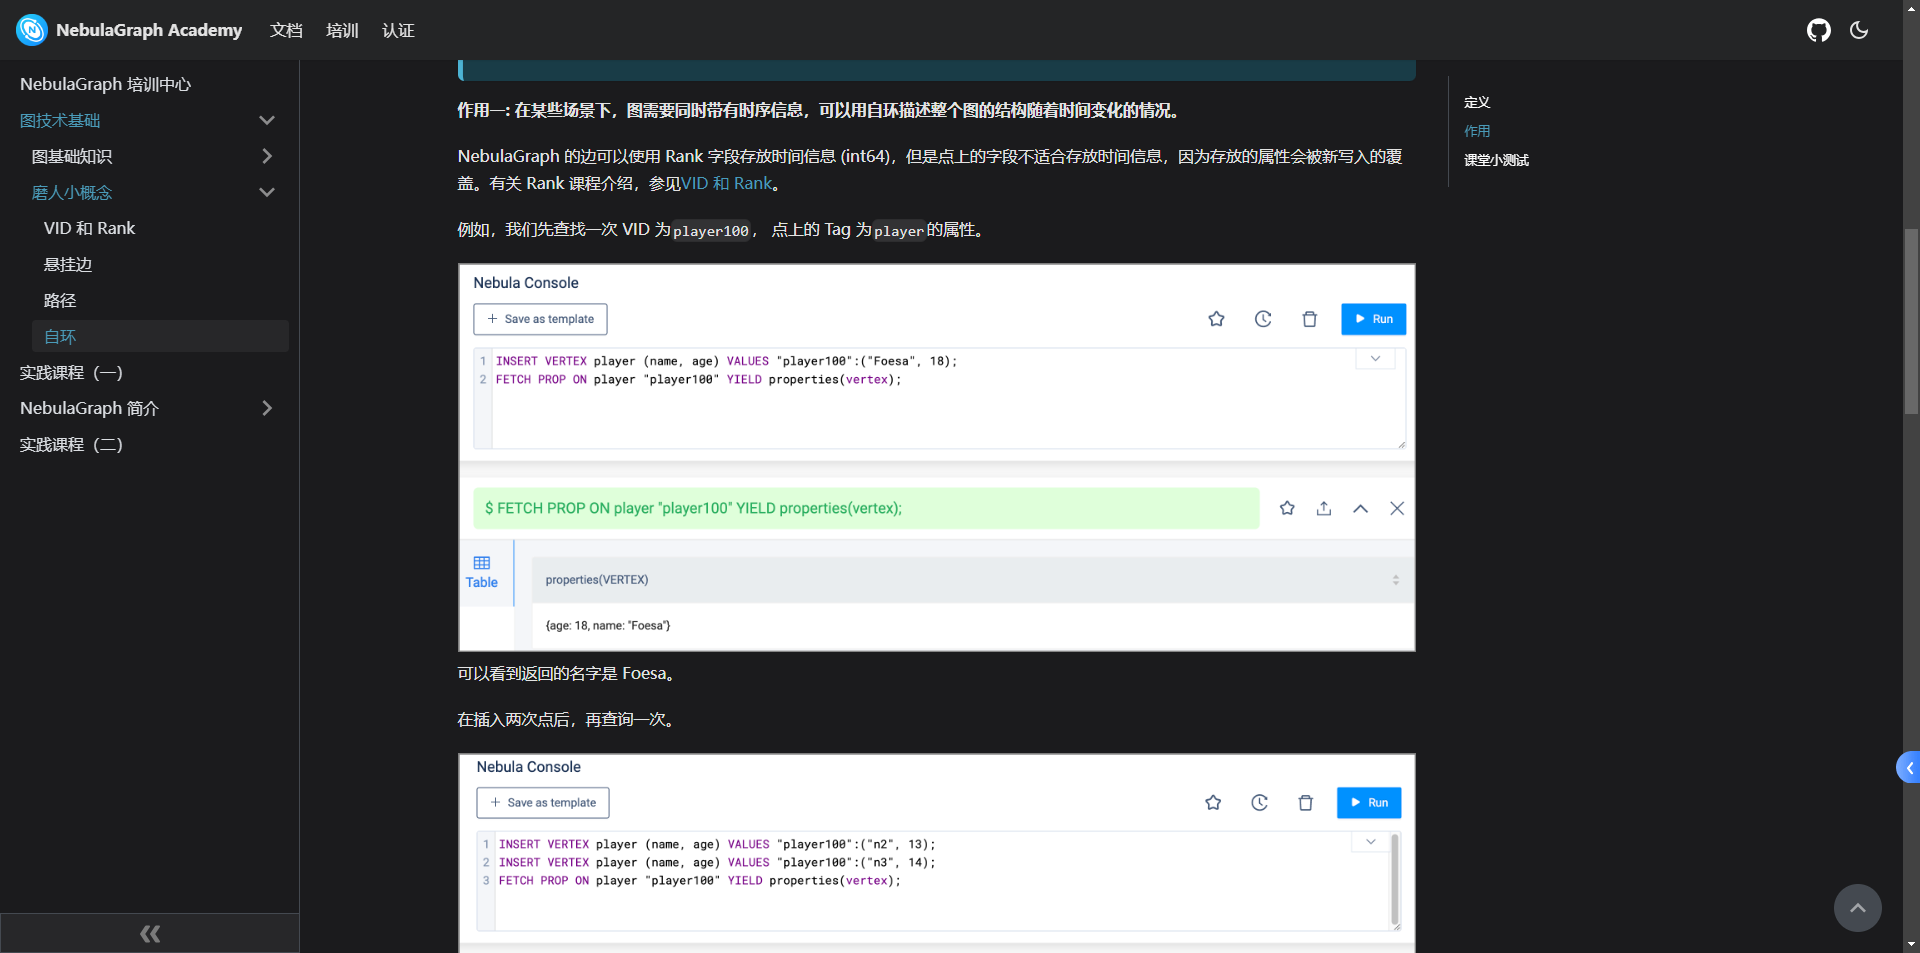Open the GitHub repository icon
Viewport: 1920px width, 953px height.
1819,30
